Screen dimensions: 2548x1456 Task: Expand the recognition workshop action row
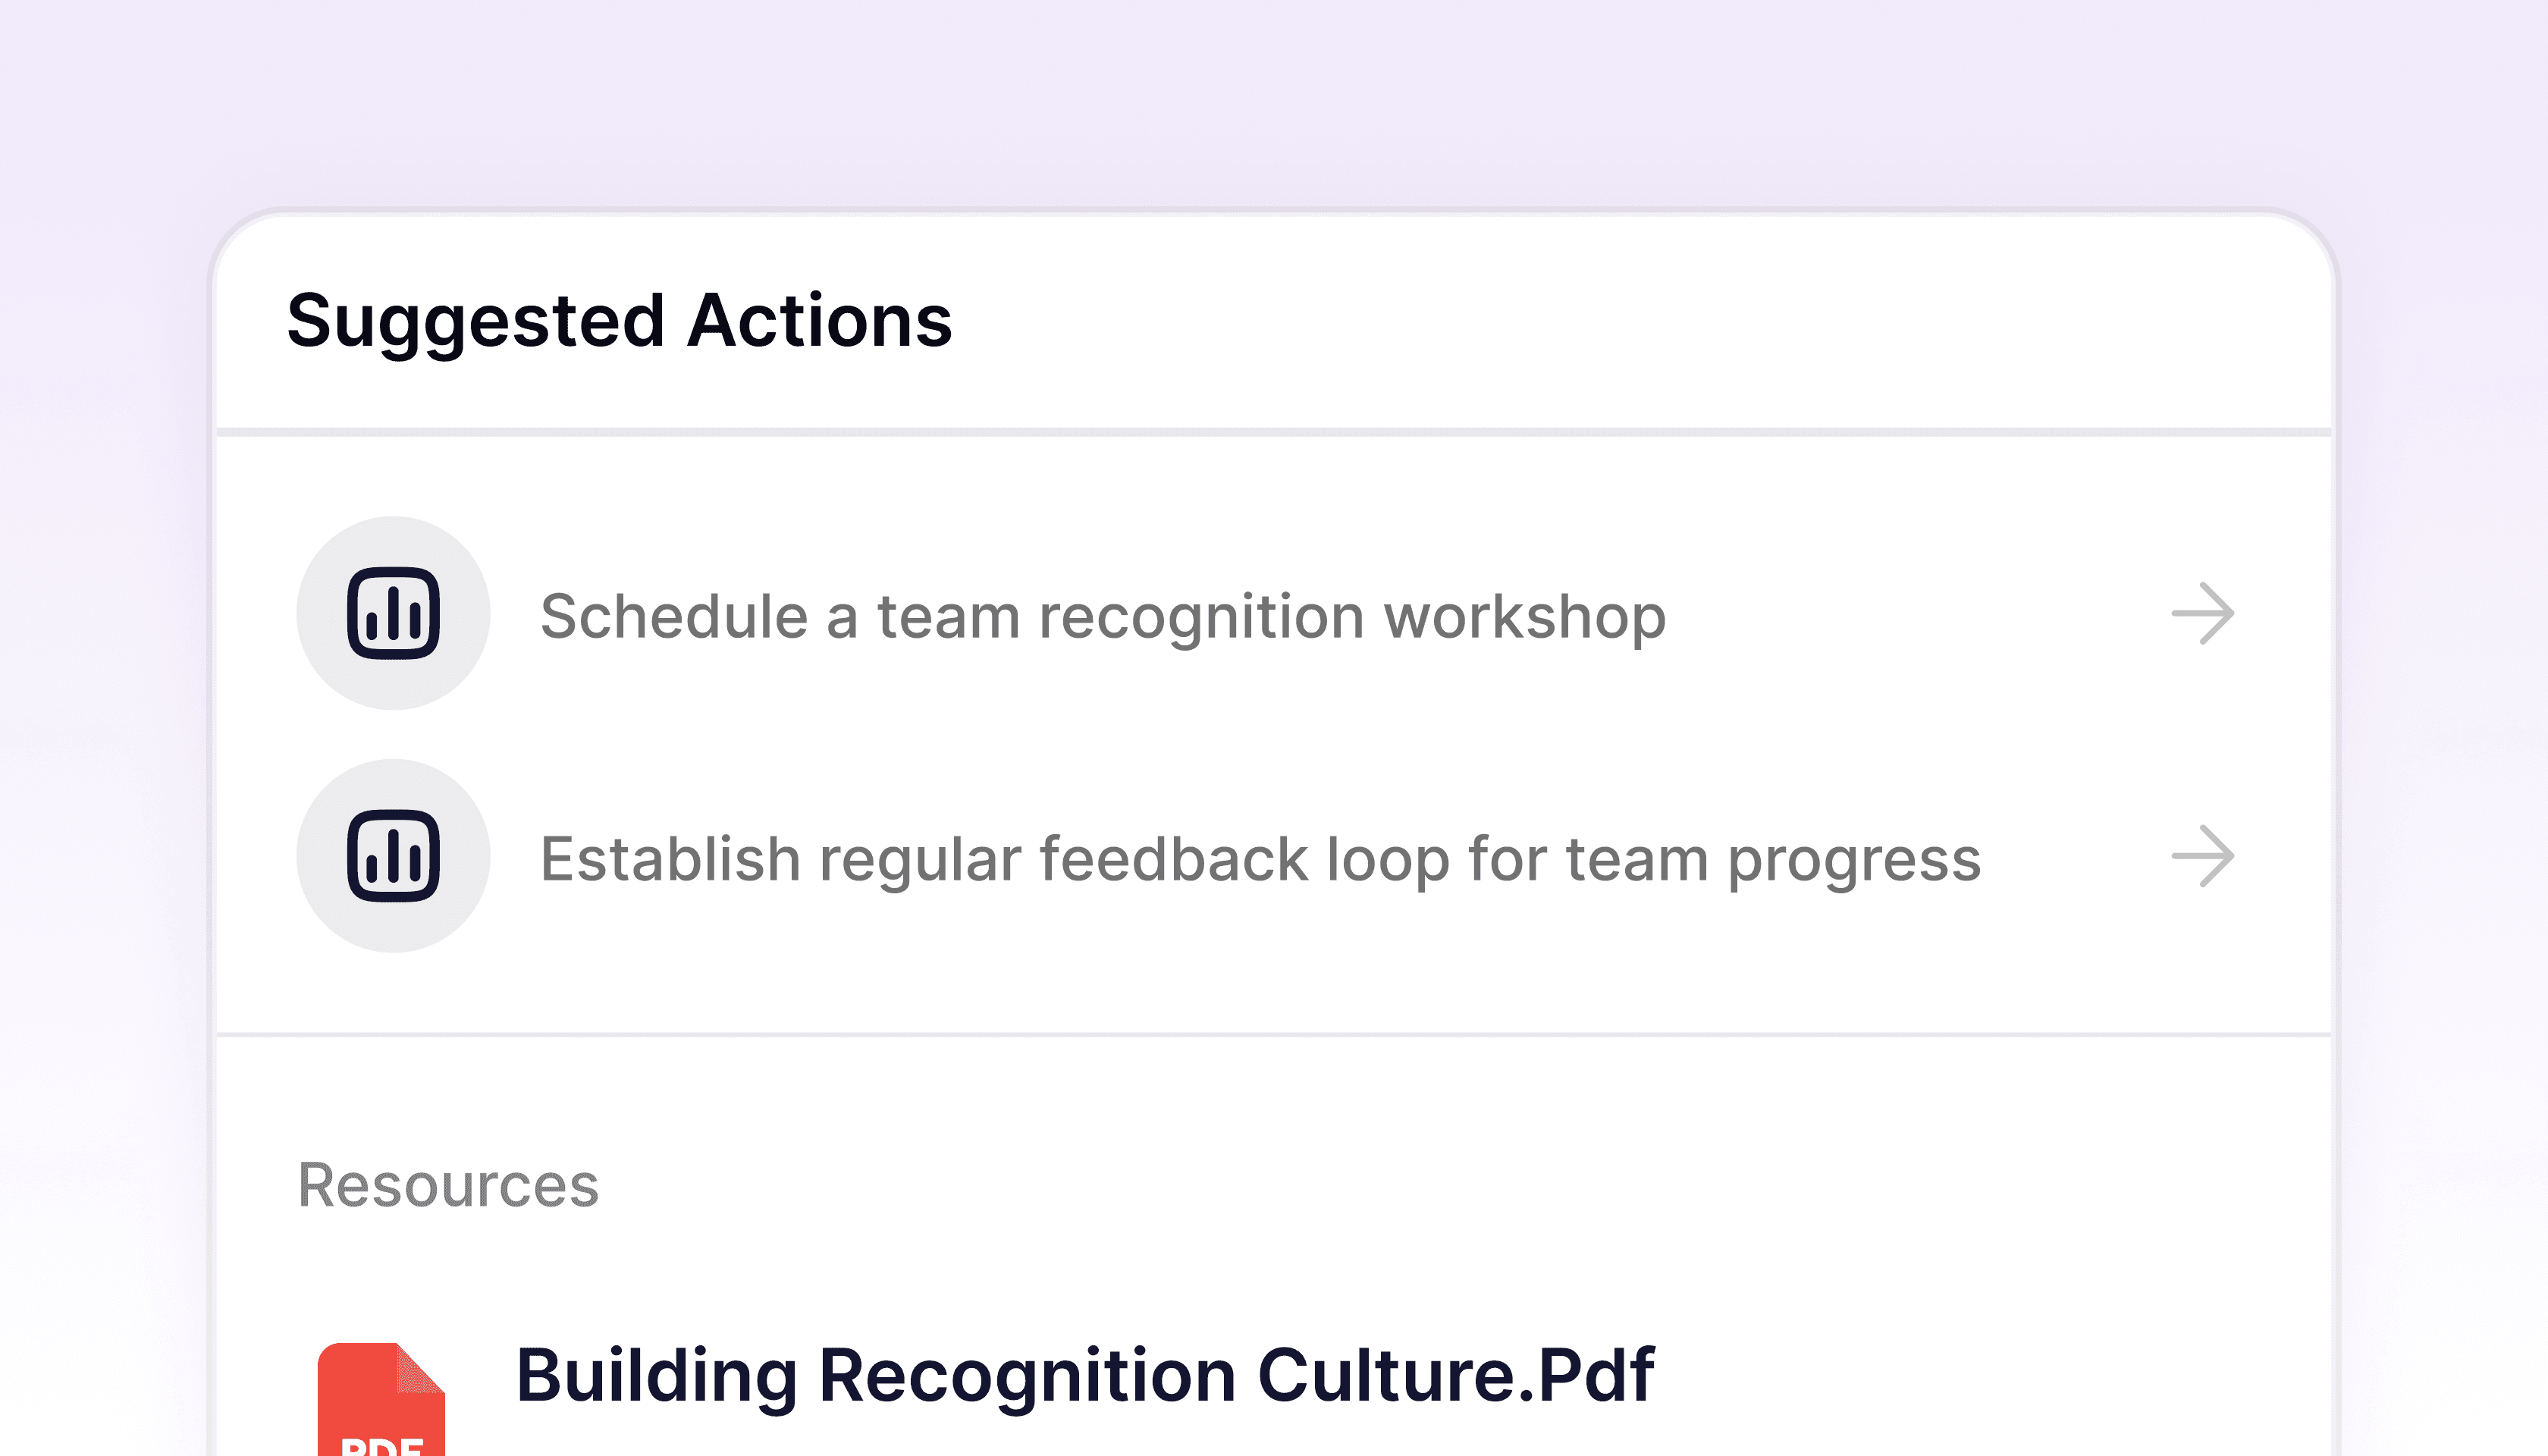coord(1900,613)
